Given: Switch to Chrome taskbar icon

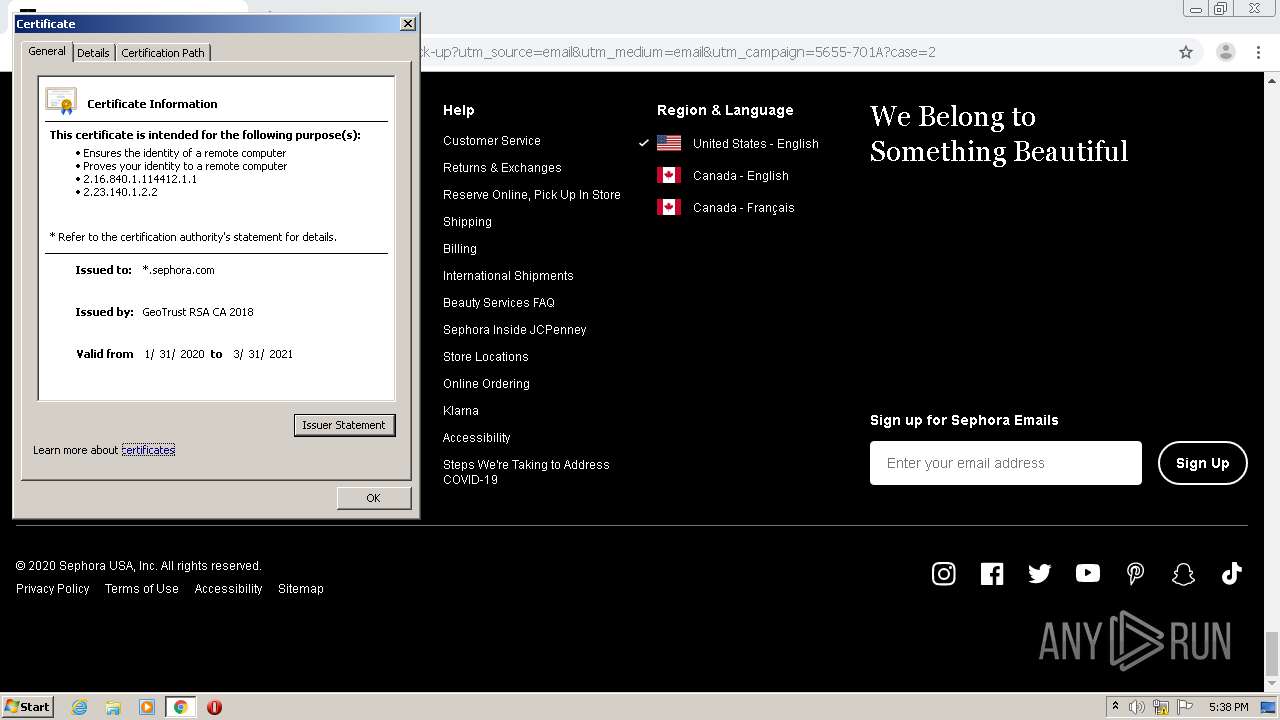Looking at the screenshot, I should pos(180,707).
